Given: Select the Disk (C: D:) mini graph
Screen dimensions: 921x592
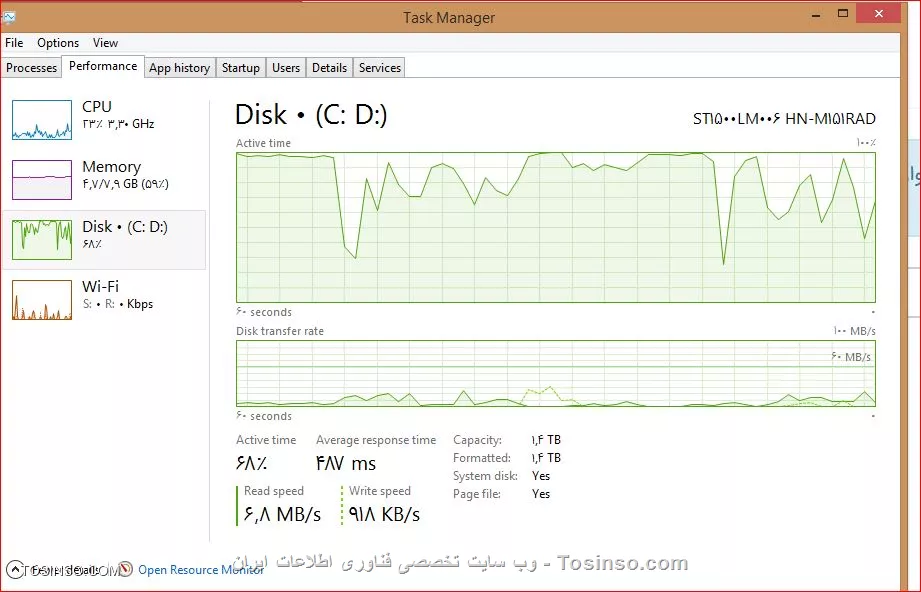Looking at the screenshot, I should coord(42,240).
